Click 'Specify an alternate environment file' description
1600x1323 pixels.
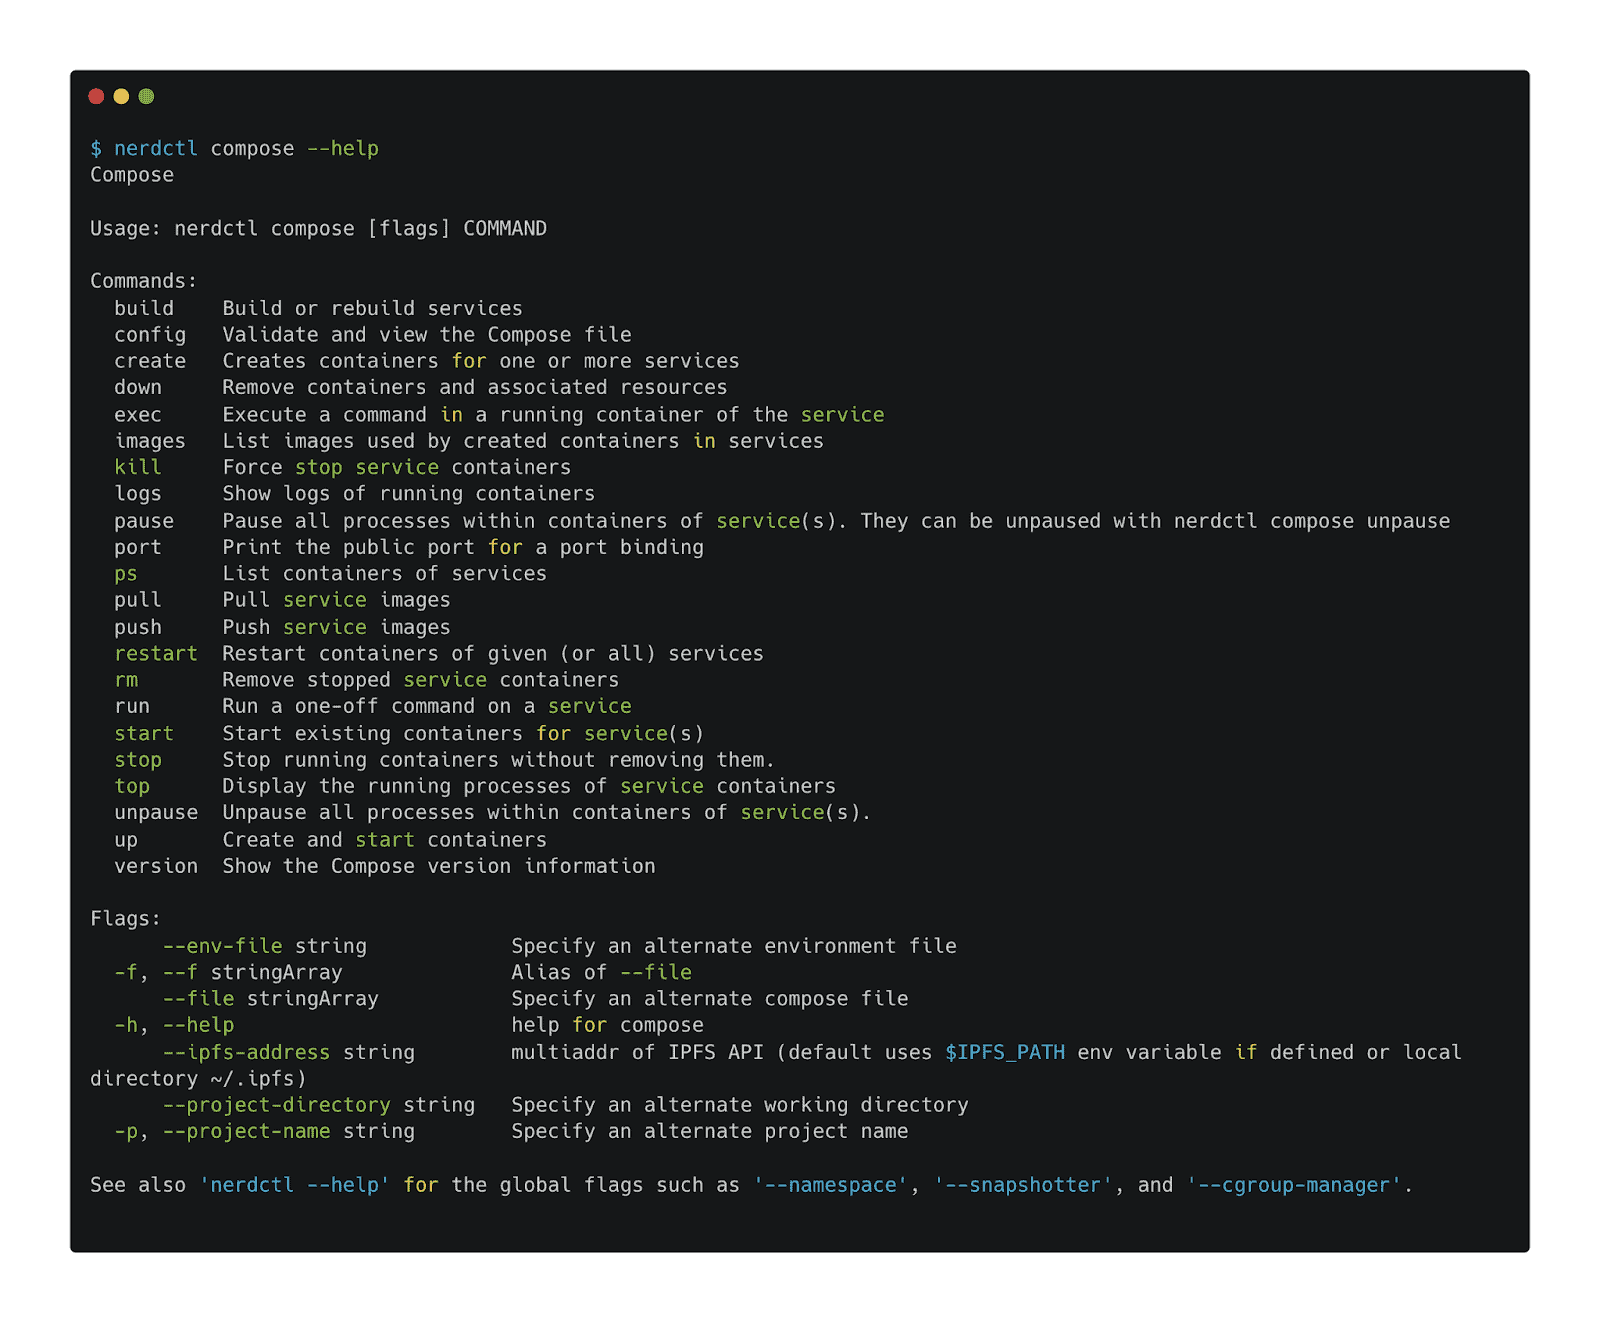click(734, 946)
